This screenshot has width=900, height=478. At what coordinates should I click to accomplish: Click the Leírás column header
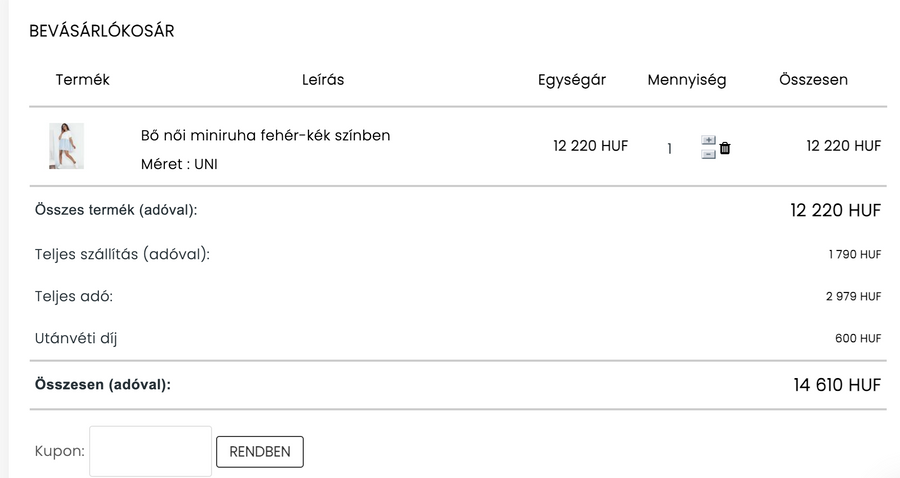(323, 80)
